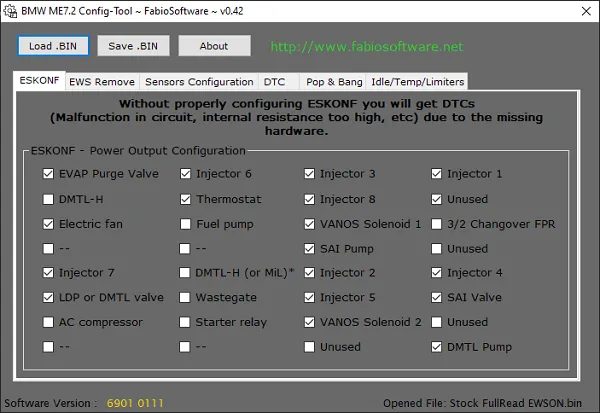Uncheck the Injector 1 checkbox
600x413 pixels.
click(x=436, y=174)
